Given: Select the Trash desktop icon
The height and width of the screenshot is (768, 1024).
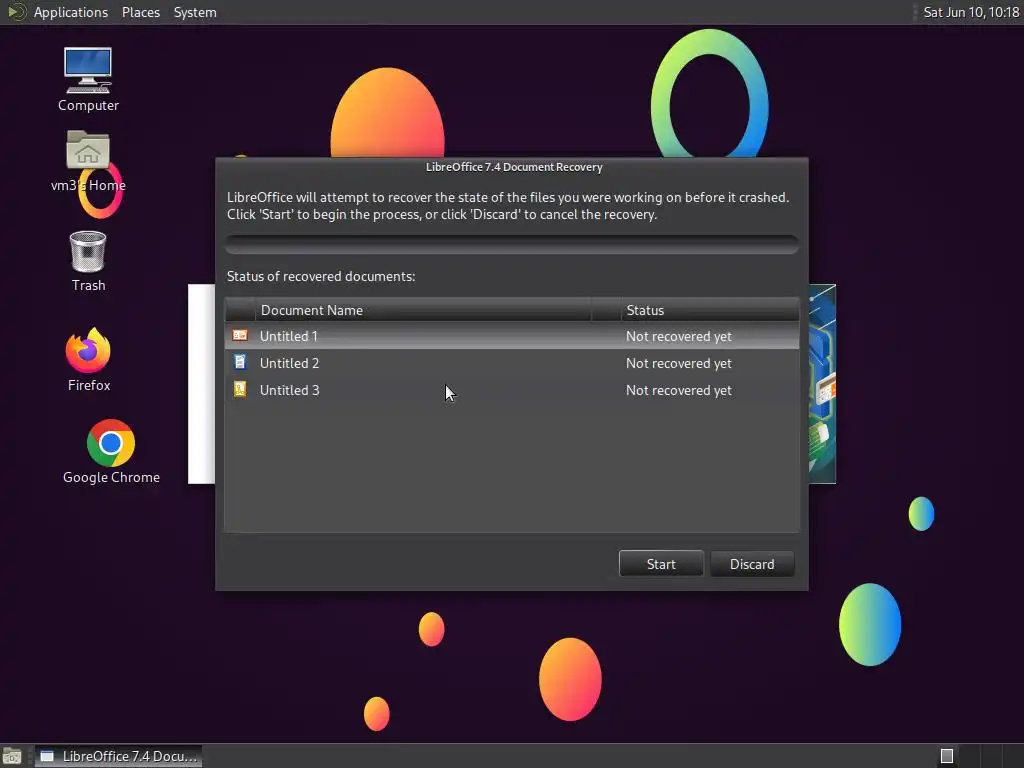Looking at the screenshot, I should pyautogui.click(x=88, y=261).
